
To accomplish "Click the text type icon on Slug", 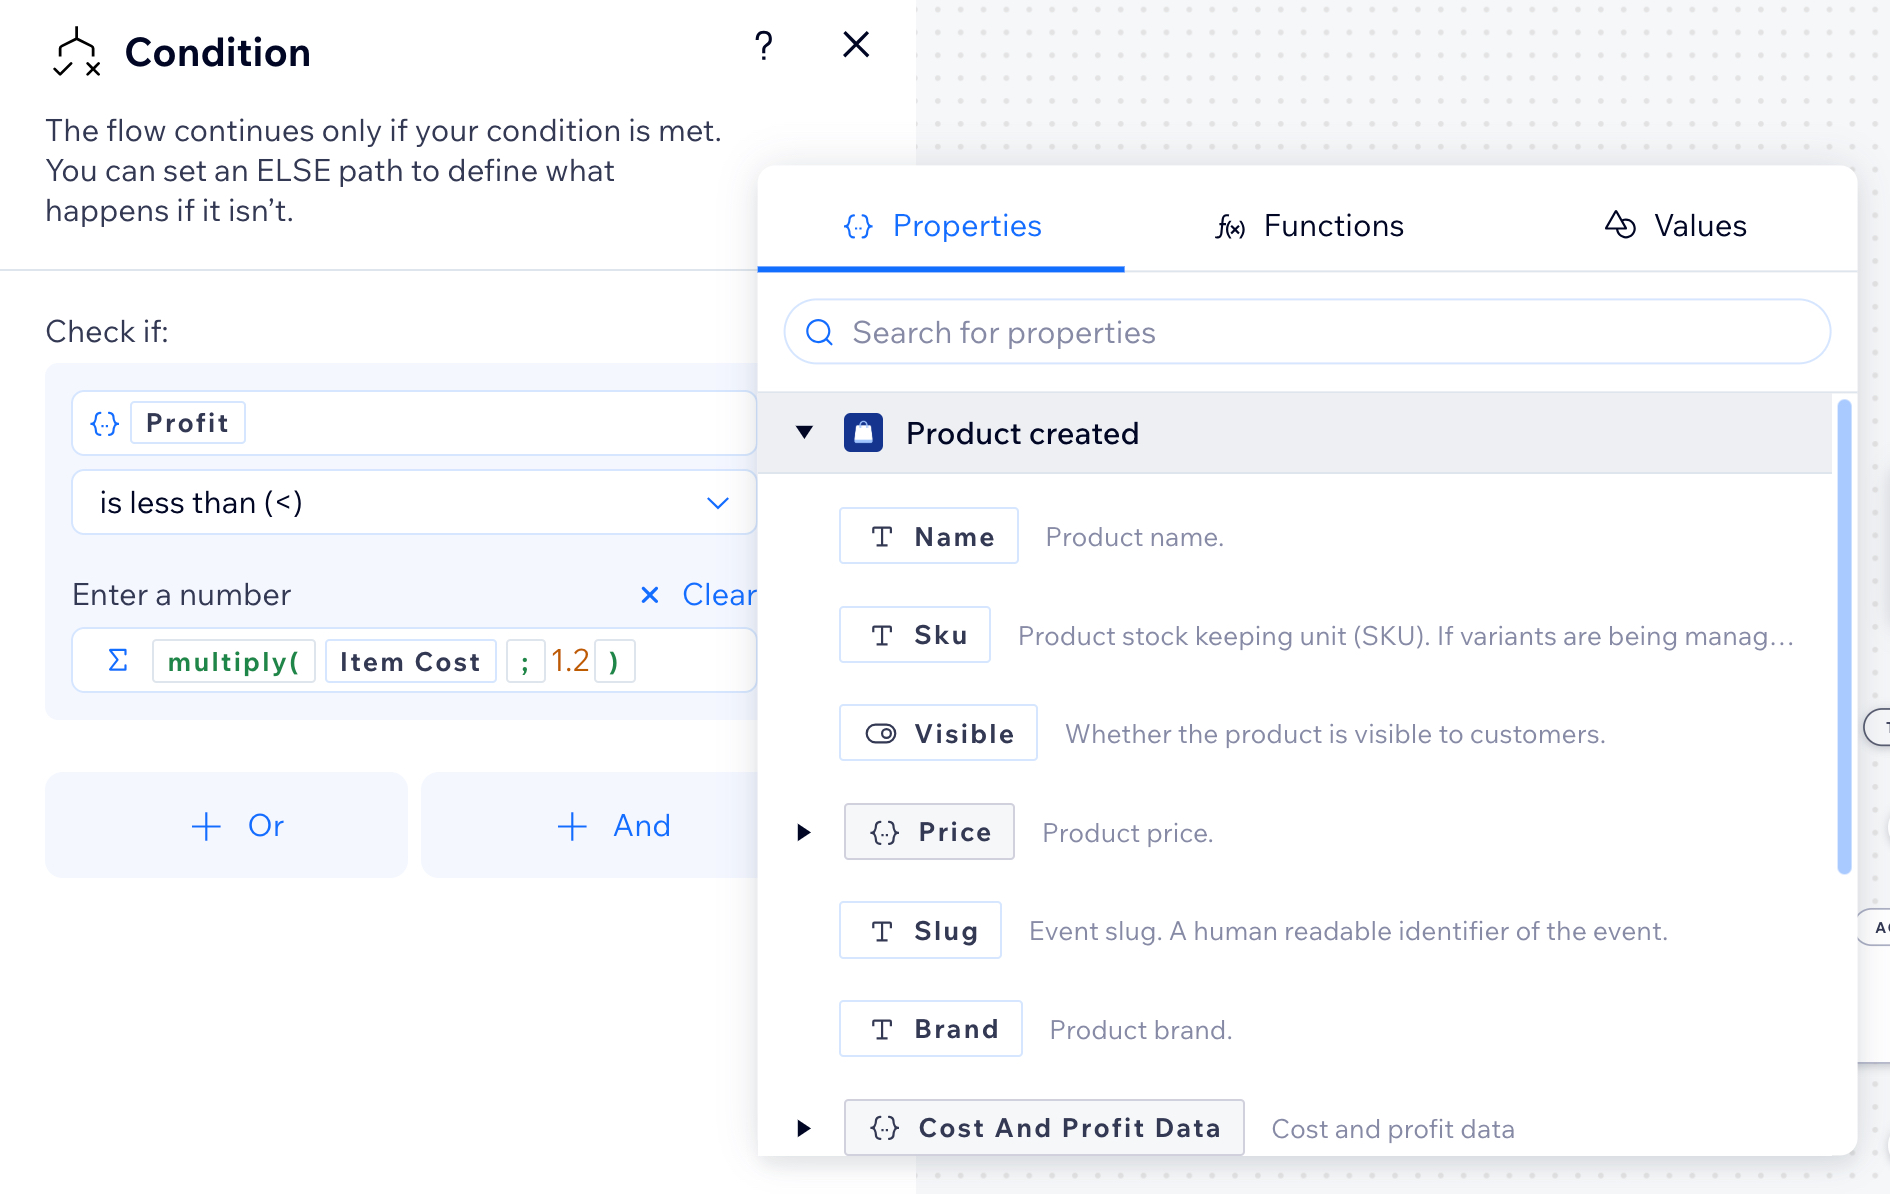I will (x=882, y=931).
